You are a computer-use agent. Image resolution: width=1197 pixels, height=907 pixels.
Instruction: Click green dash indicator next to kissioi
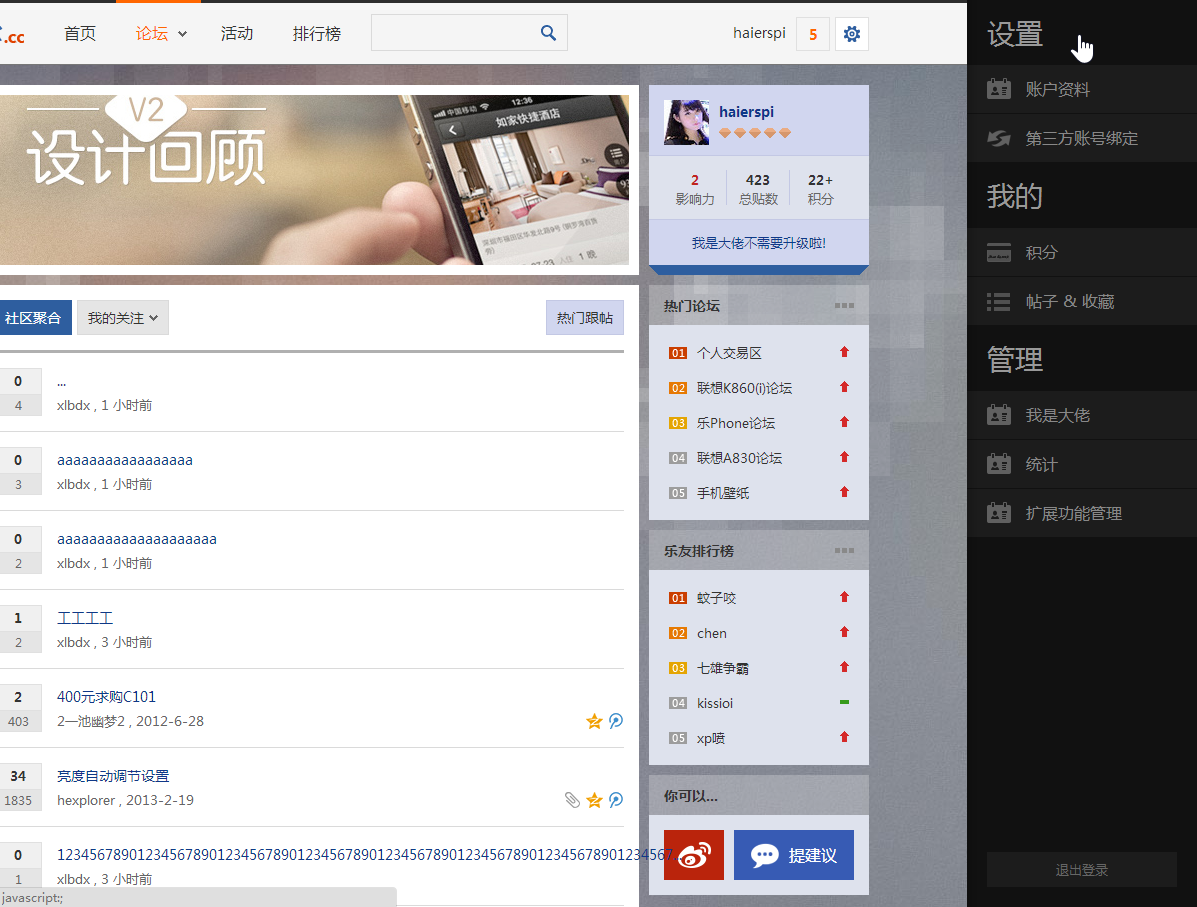pos(844,702)
